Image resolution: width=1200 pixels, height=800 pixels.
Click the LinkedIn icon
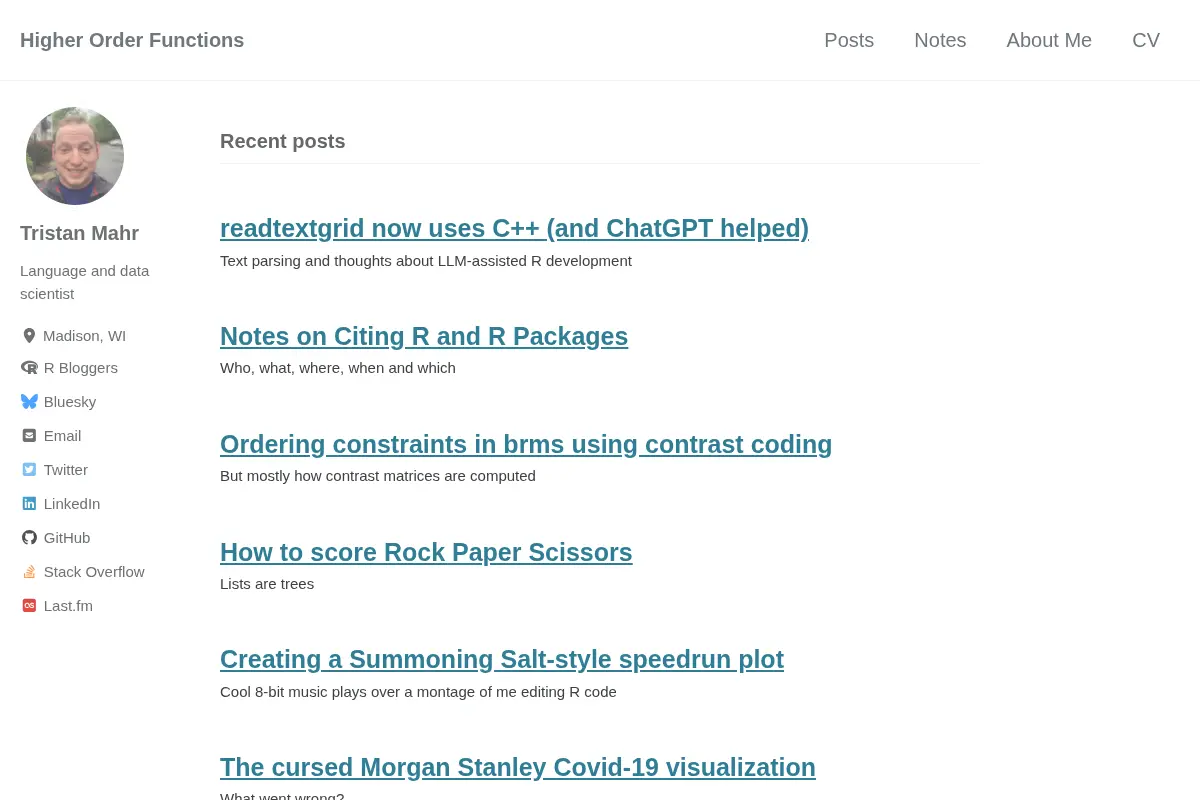click(29, 504)
